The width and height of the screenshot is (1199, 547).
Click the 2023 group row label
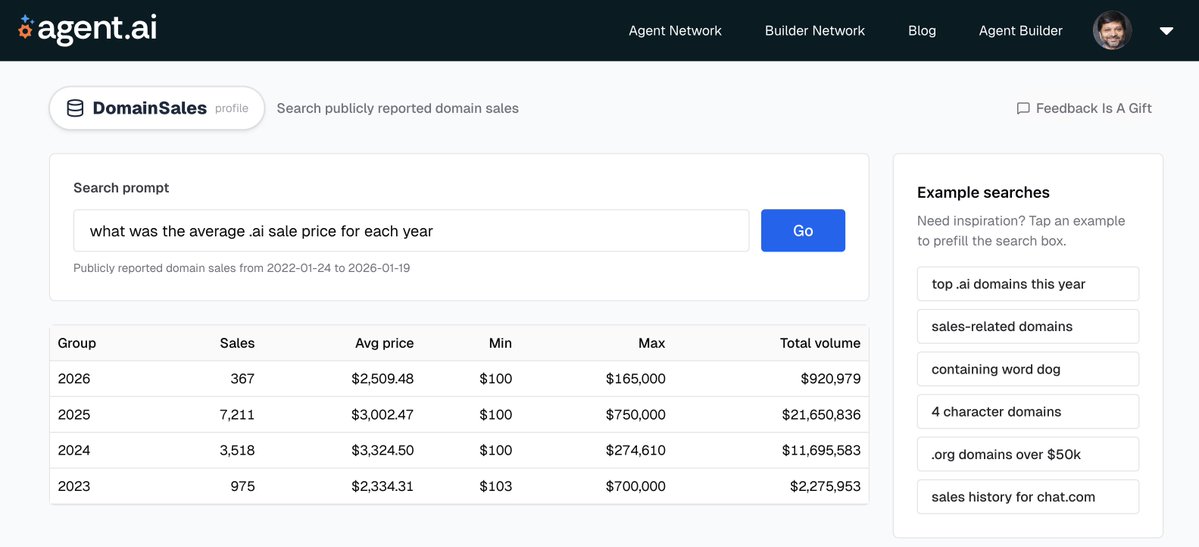[74, 487]
